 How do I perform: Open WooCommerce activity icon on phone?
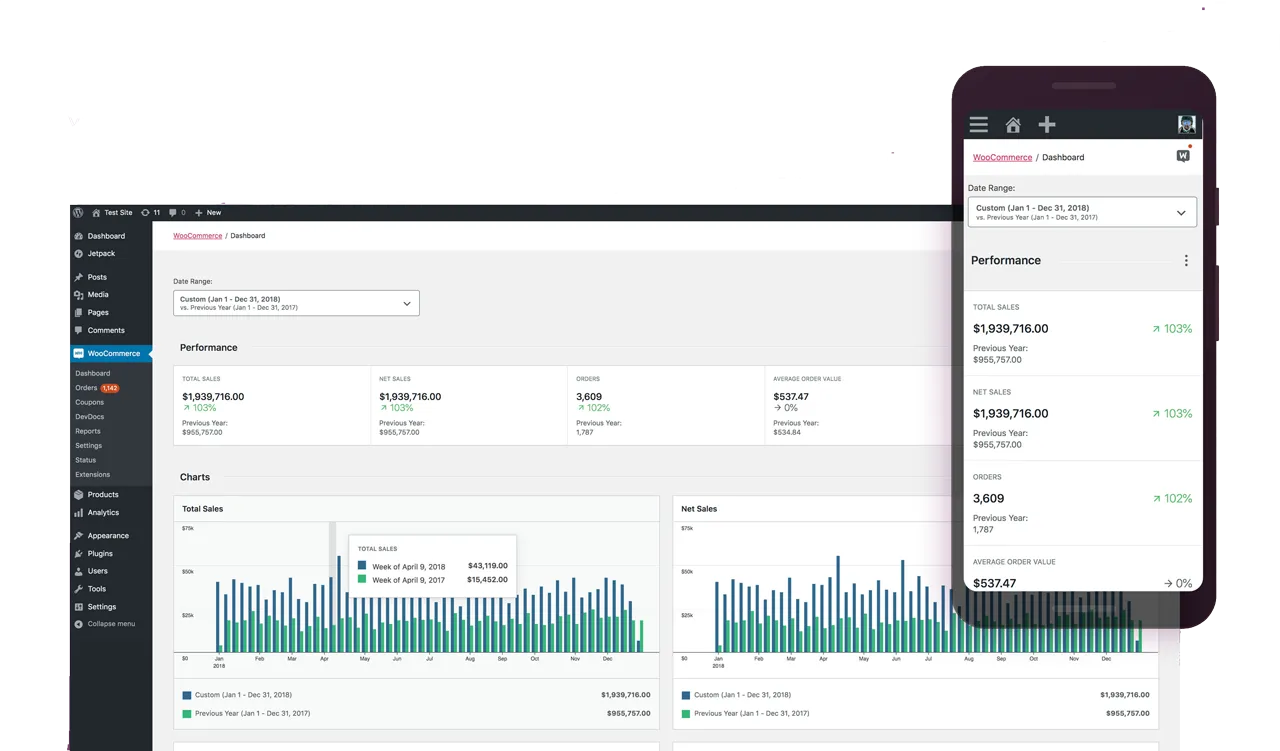click(x=1184, y=155)
